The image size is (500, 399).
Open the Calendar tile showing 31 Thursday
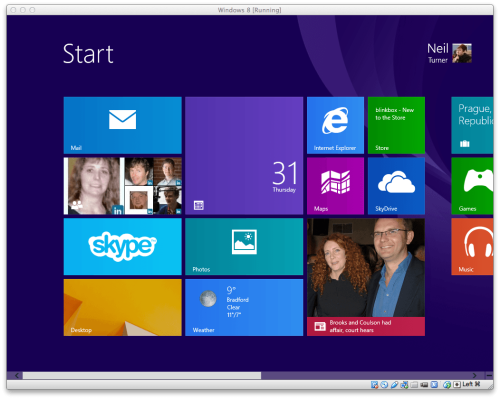point(244,156)
